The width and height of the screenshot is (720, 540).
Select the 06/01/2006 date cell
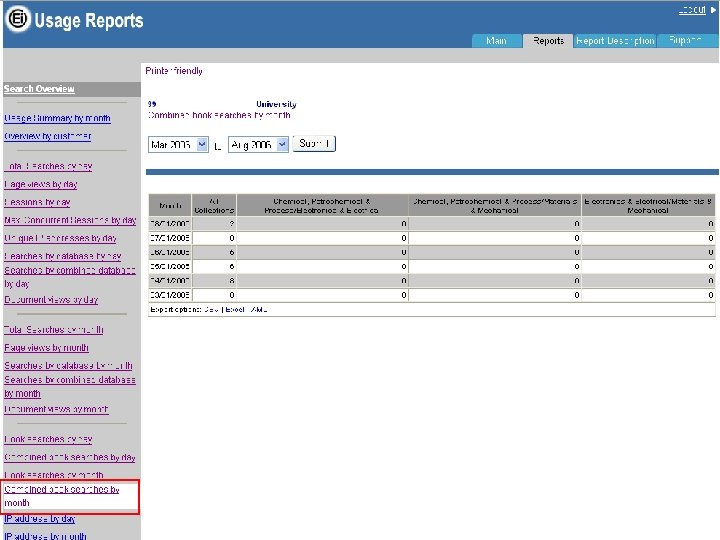(x=170, y=252)
